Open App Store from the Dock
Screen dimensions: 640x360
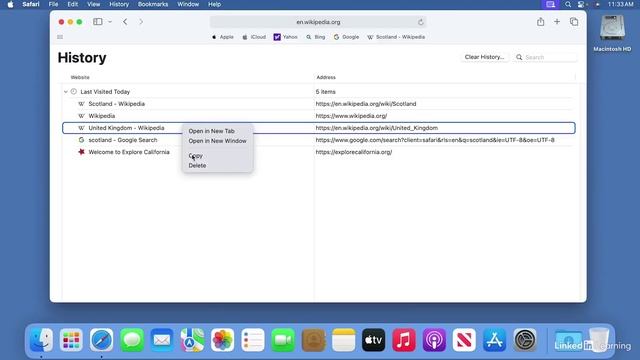(494, 340)
